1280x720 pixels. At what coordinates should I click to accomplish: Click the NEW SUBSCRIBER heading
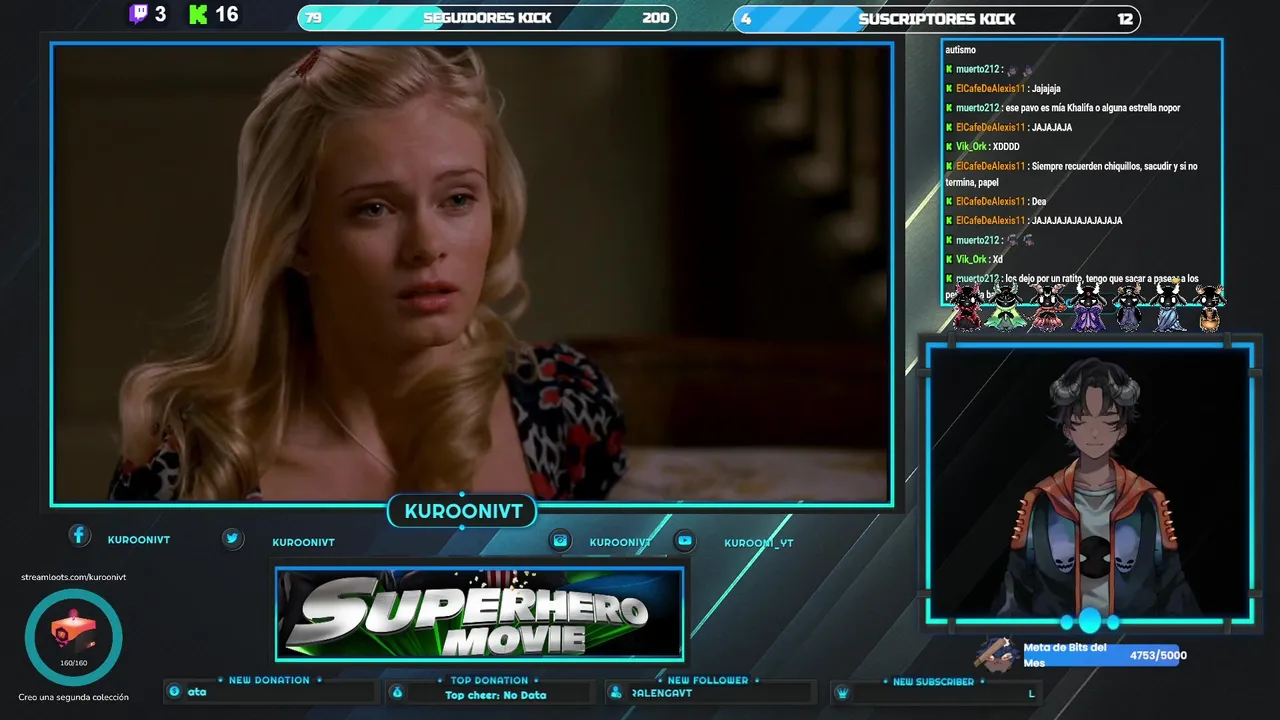click(x=933, y=682)
